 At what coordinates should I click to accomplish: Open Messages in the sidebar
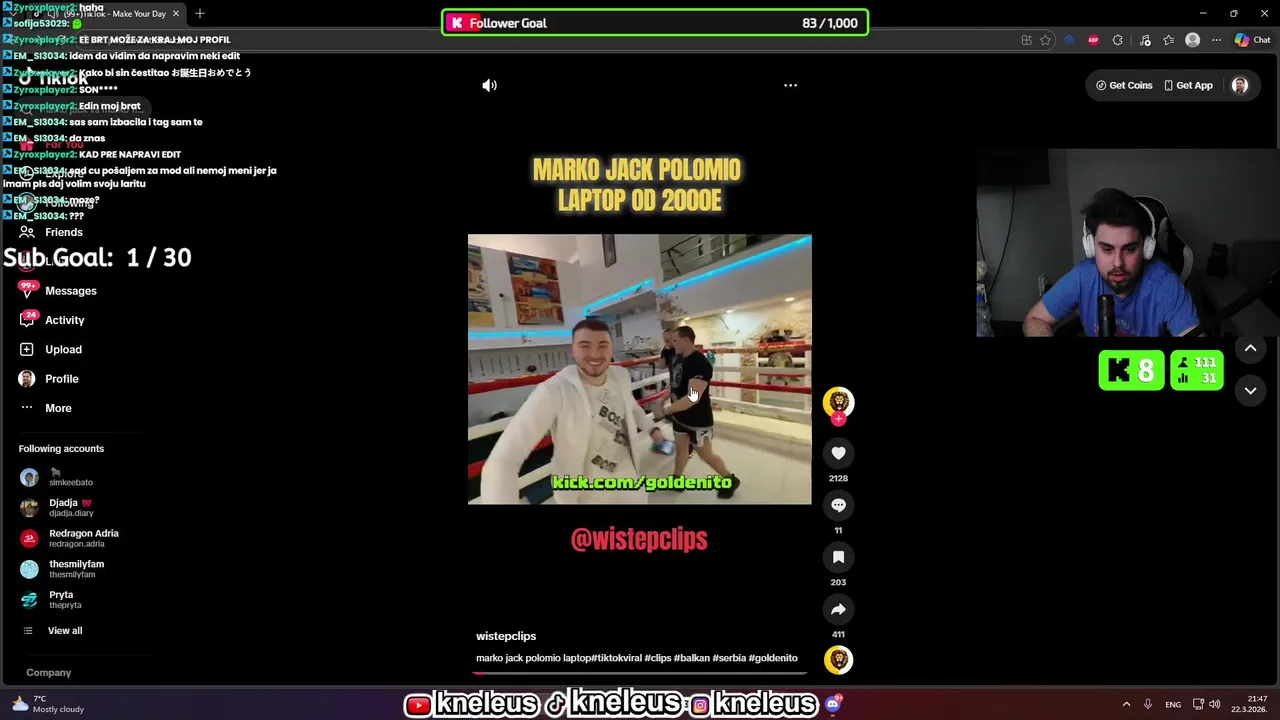(x=58, y=291)
